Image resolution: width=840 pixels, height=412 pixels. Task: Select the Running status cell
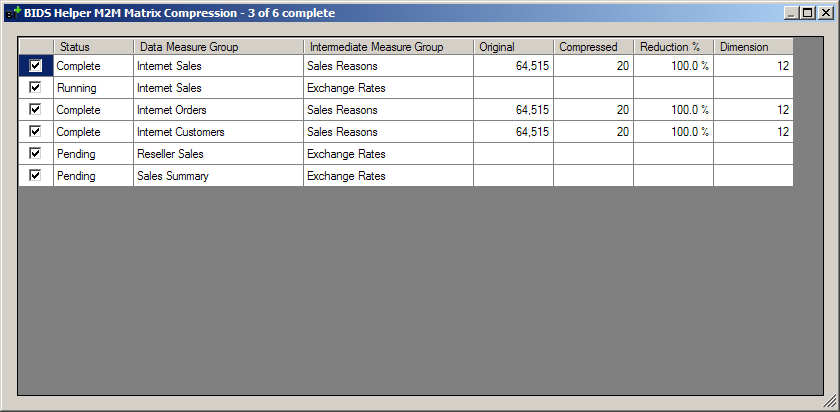pos(93,88)
